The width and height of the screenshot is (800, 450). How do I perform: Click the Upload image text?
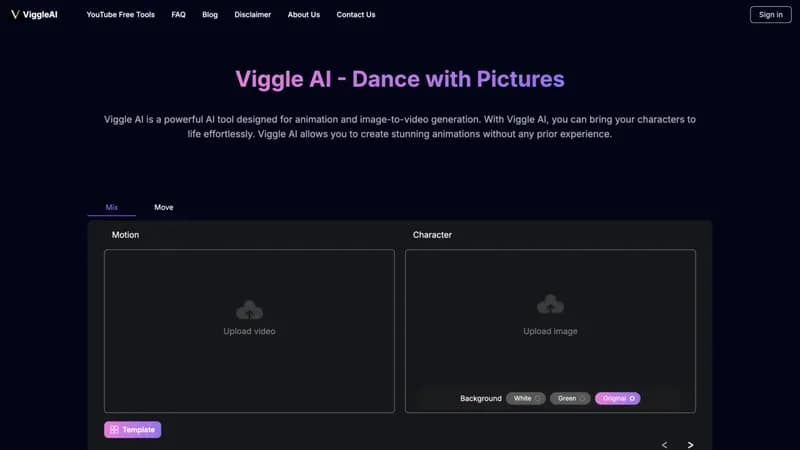[551, 331]
